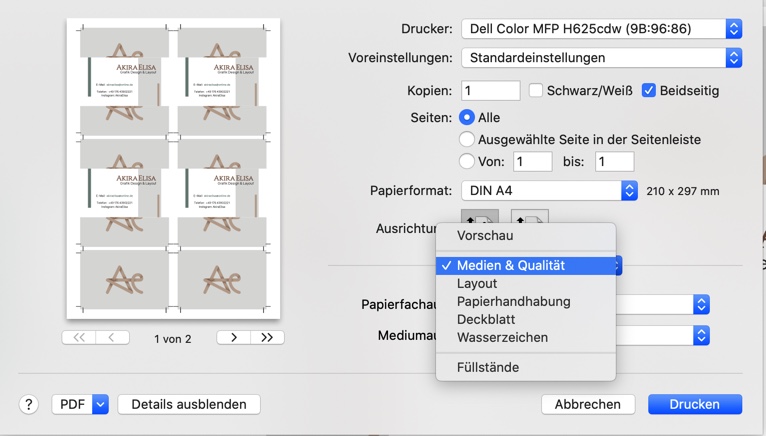This screenshot has height=436, width=766.
Task: Open the PDF options arrow
Action: click(100, 404)
